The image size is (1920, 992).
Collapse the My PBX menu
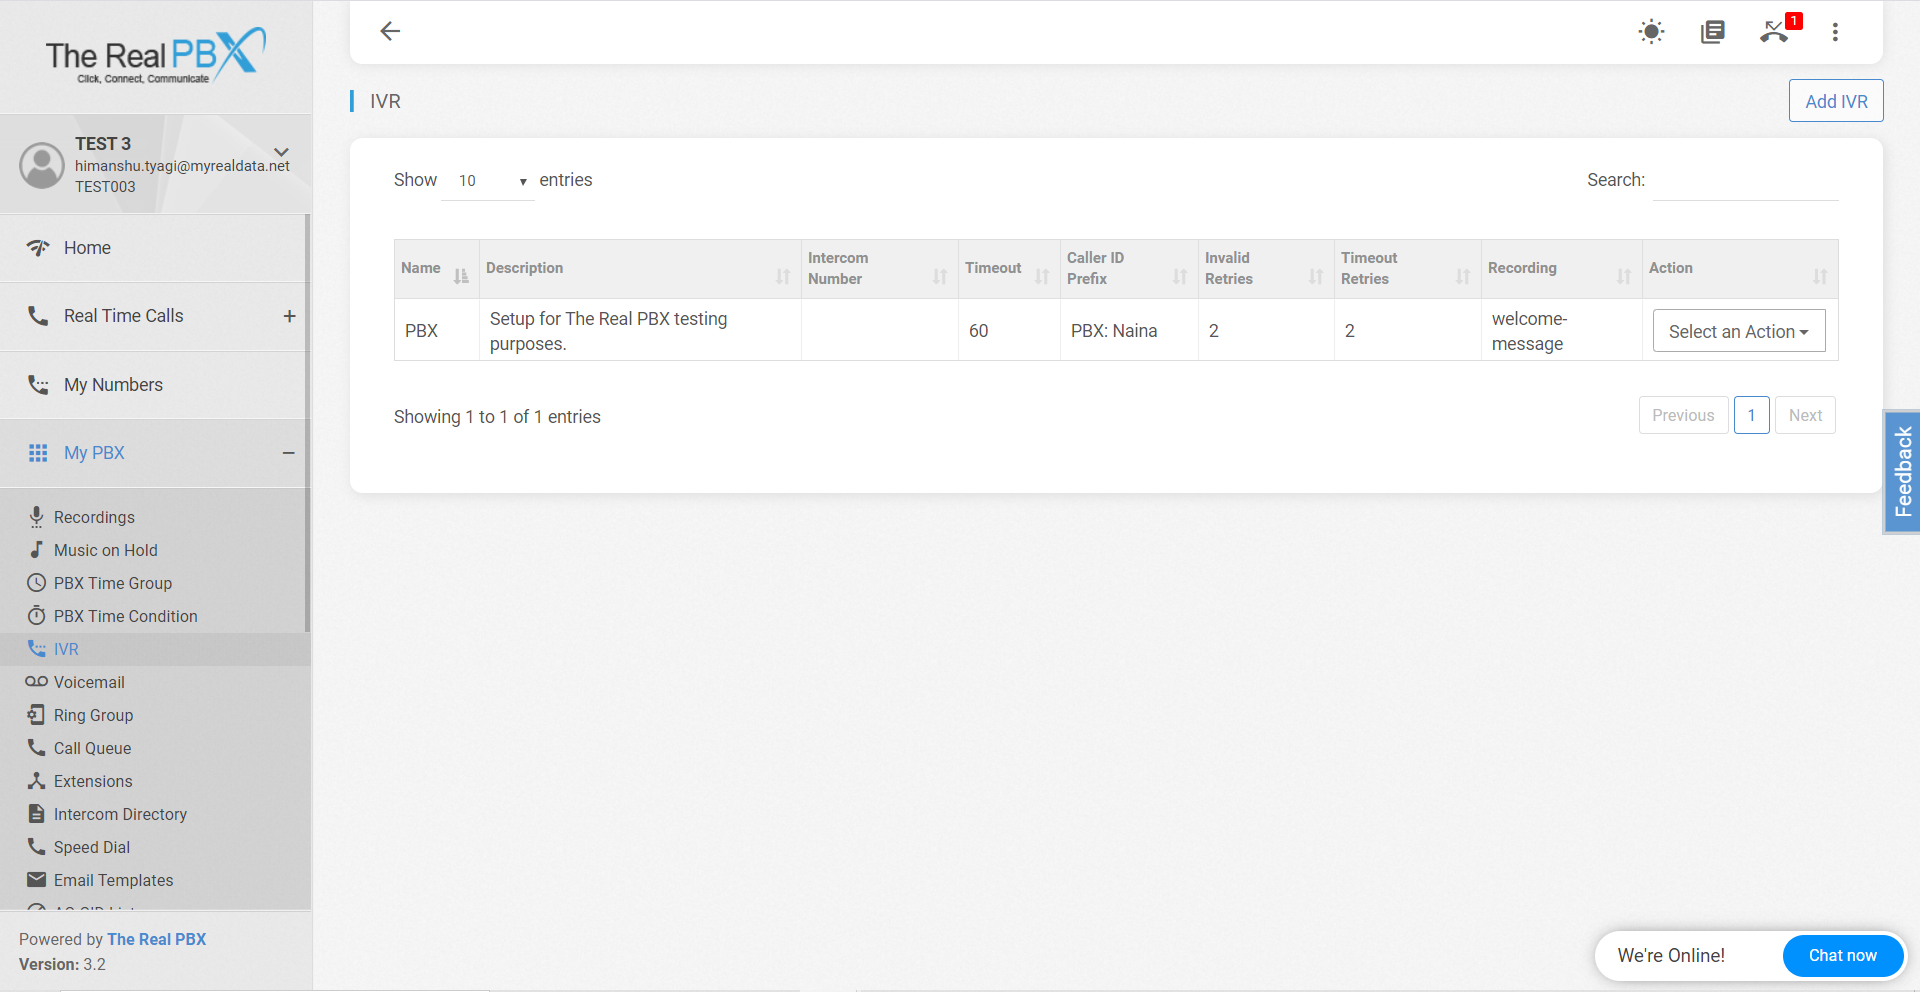coord(289,453)
